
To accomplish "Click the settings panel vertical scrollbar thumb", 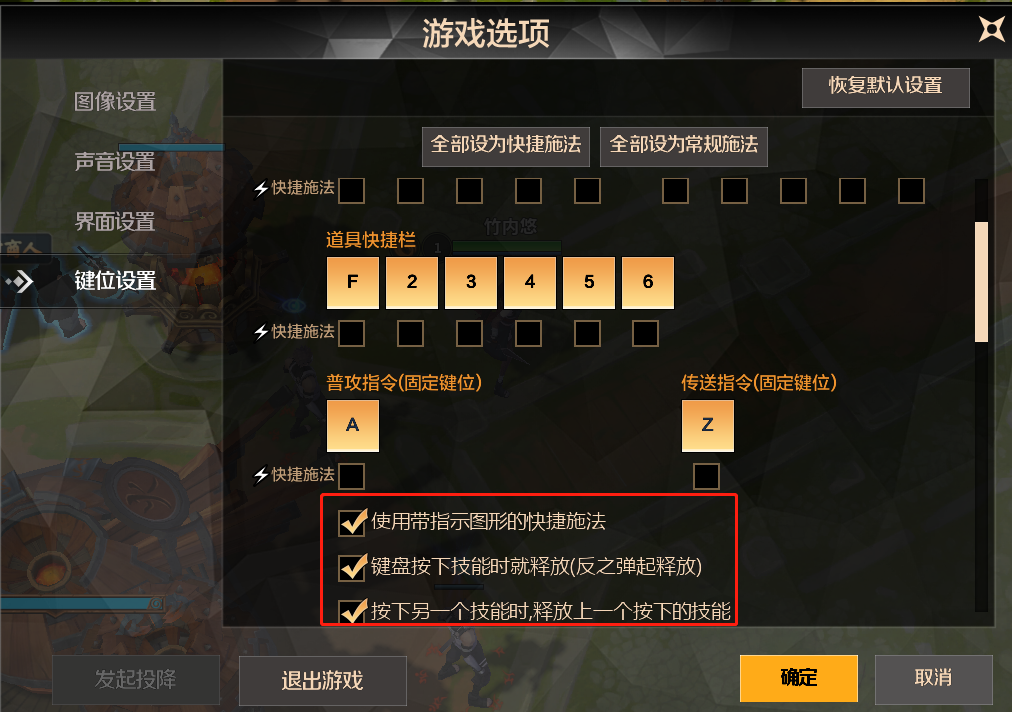I will (x=982, y=281).
